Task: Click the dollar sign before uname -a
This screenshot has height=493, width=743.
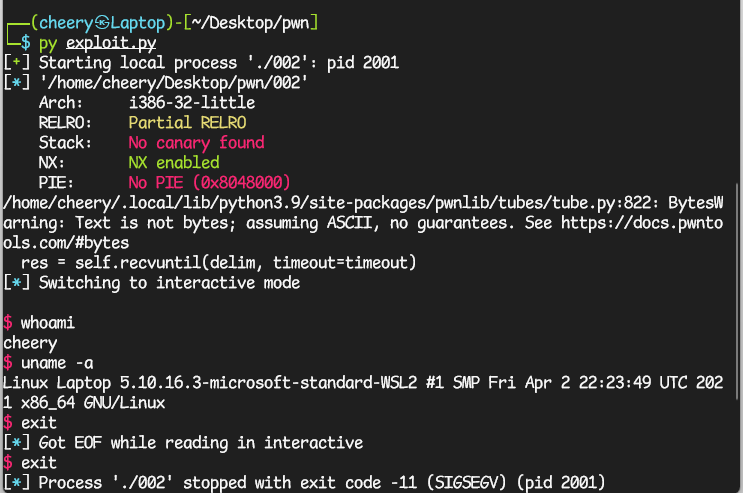Action: tap(8, 363)
